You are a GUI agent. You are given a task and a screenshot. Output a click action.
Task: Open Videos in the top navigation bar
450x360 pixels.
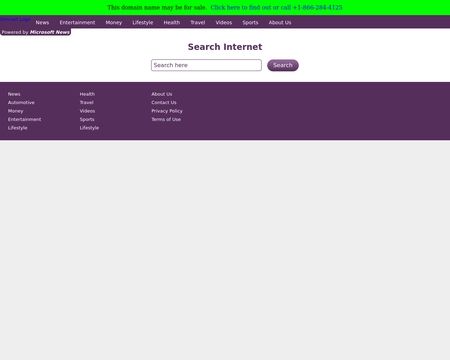(x=224, y=22)
